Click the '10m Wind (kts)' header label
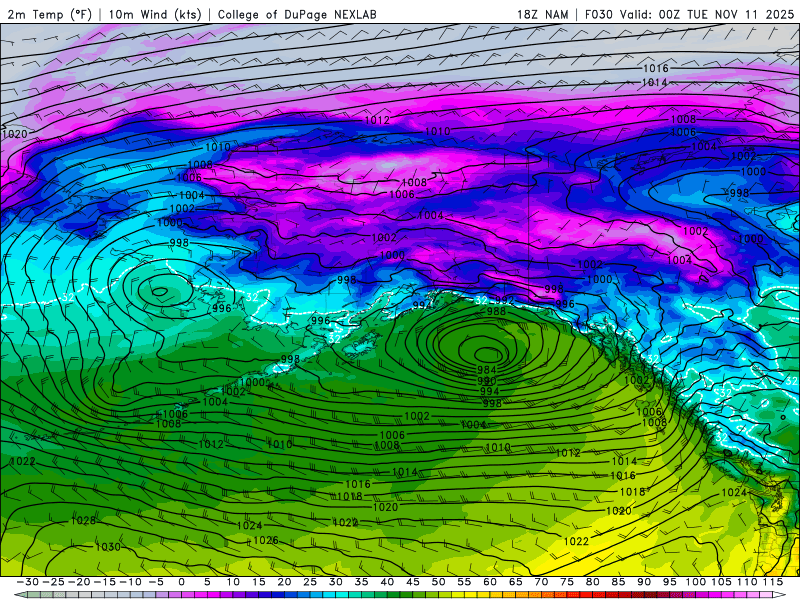Viewport: 800px width, 600px height. 155,14
